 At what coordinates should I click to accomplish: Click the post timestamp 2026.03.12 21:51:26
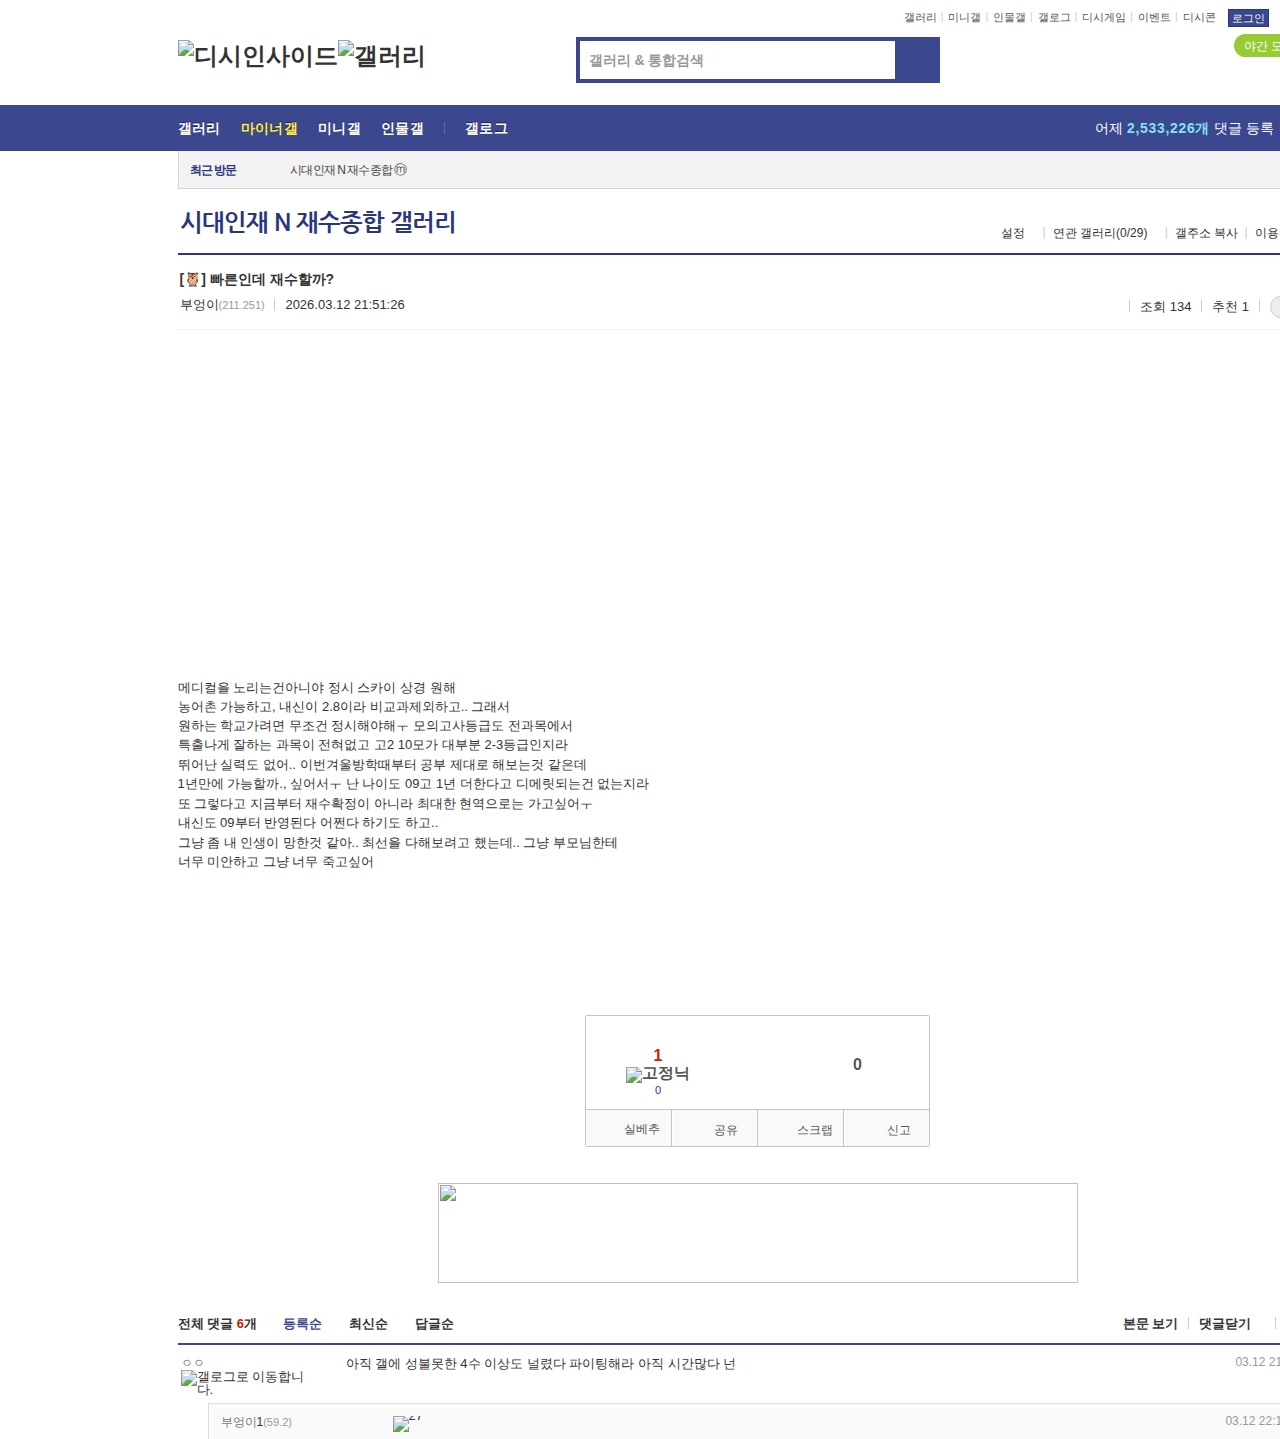pyautogui.click(x=345, y=305)
